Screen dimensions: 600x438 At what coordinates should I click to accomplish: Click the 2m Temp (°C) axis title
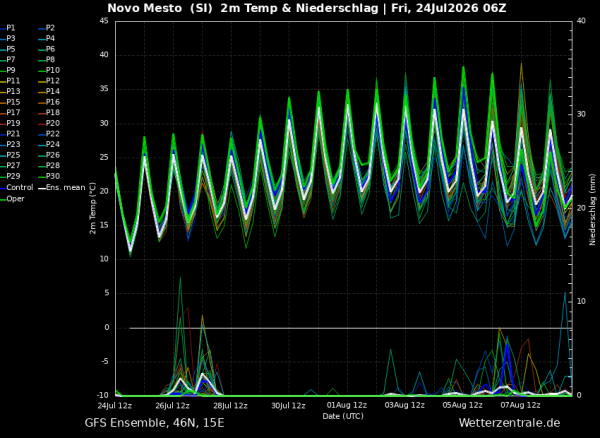click(93, 208)
